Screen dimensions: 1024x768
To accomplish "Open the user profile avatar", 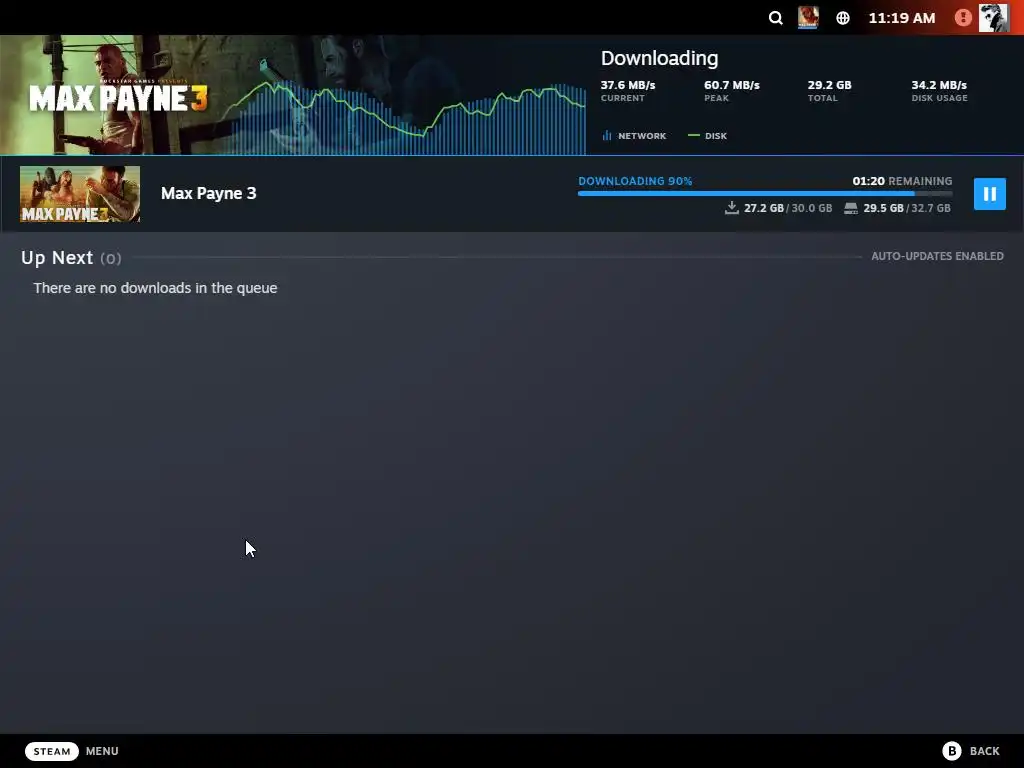I will 993,18.
